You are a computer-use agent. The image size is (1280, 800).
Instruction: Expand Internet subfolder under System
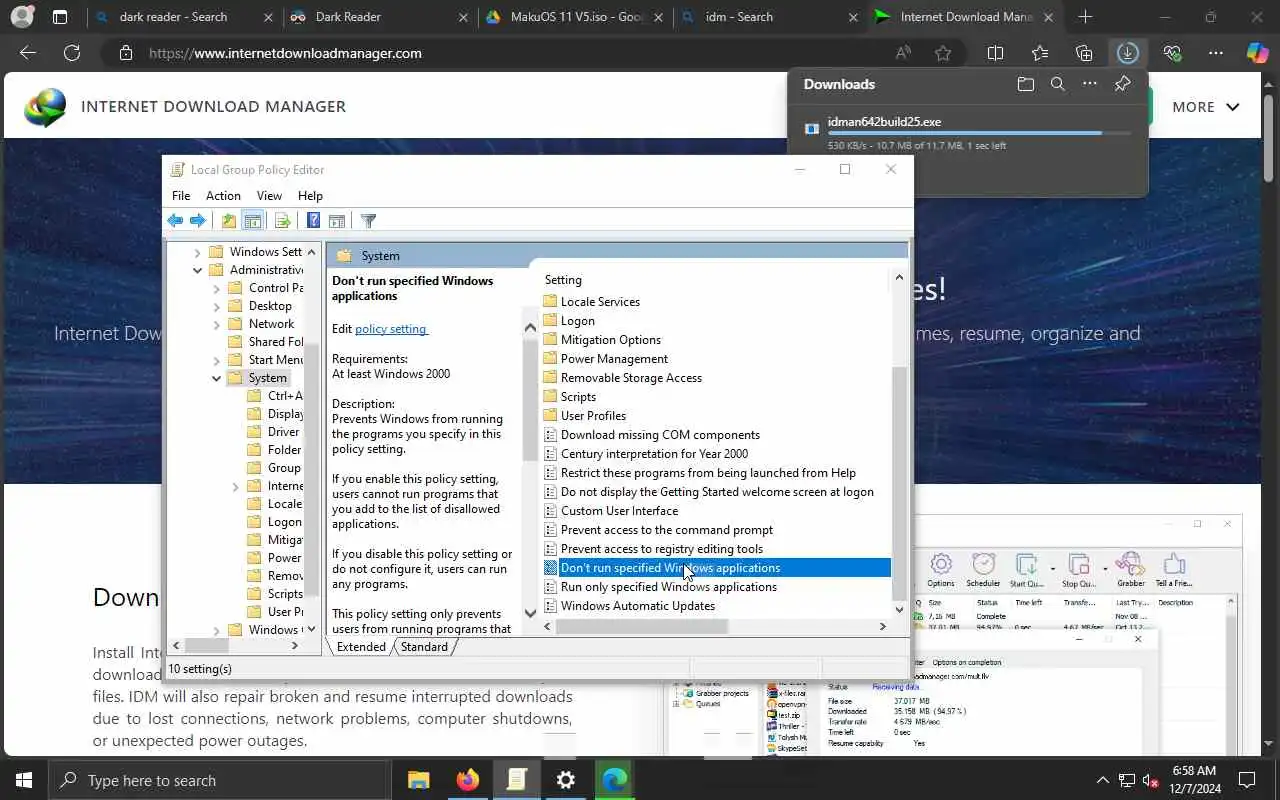pos(236,486)
